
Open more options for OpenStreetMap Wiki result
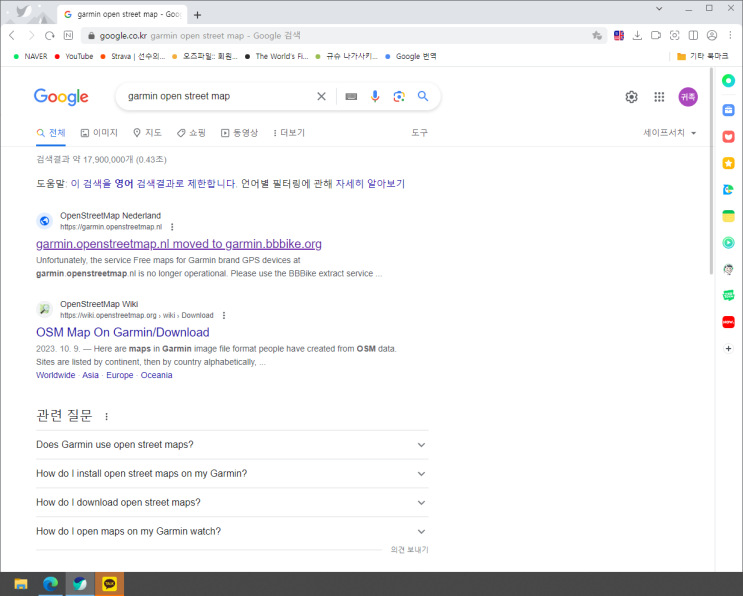[x=224, y=316]
